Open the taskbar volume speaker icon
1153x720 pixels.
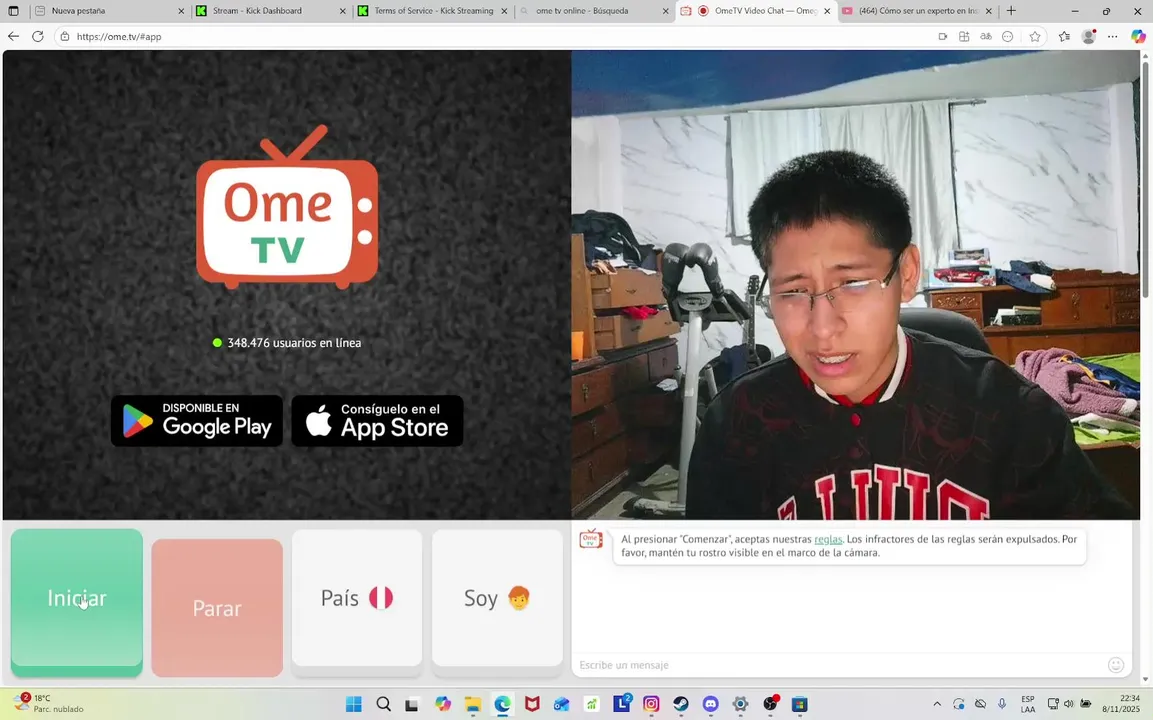1068,704
